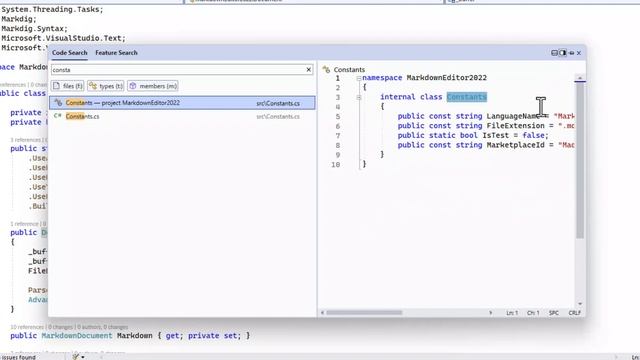Click preview scroll-down arrow
The height and width of the screenshot is (360, 640).
click(580, 304)
